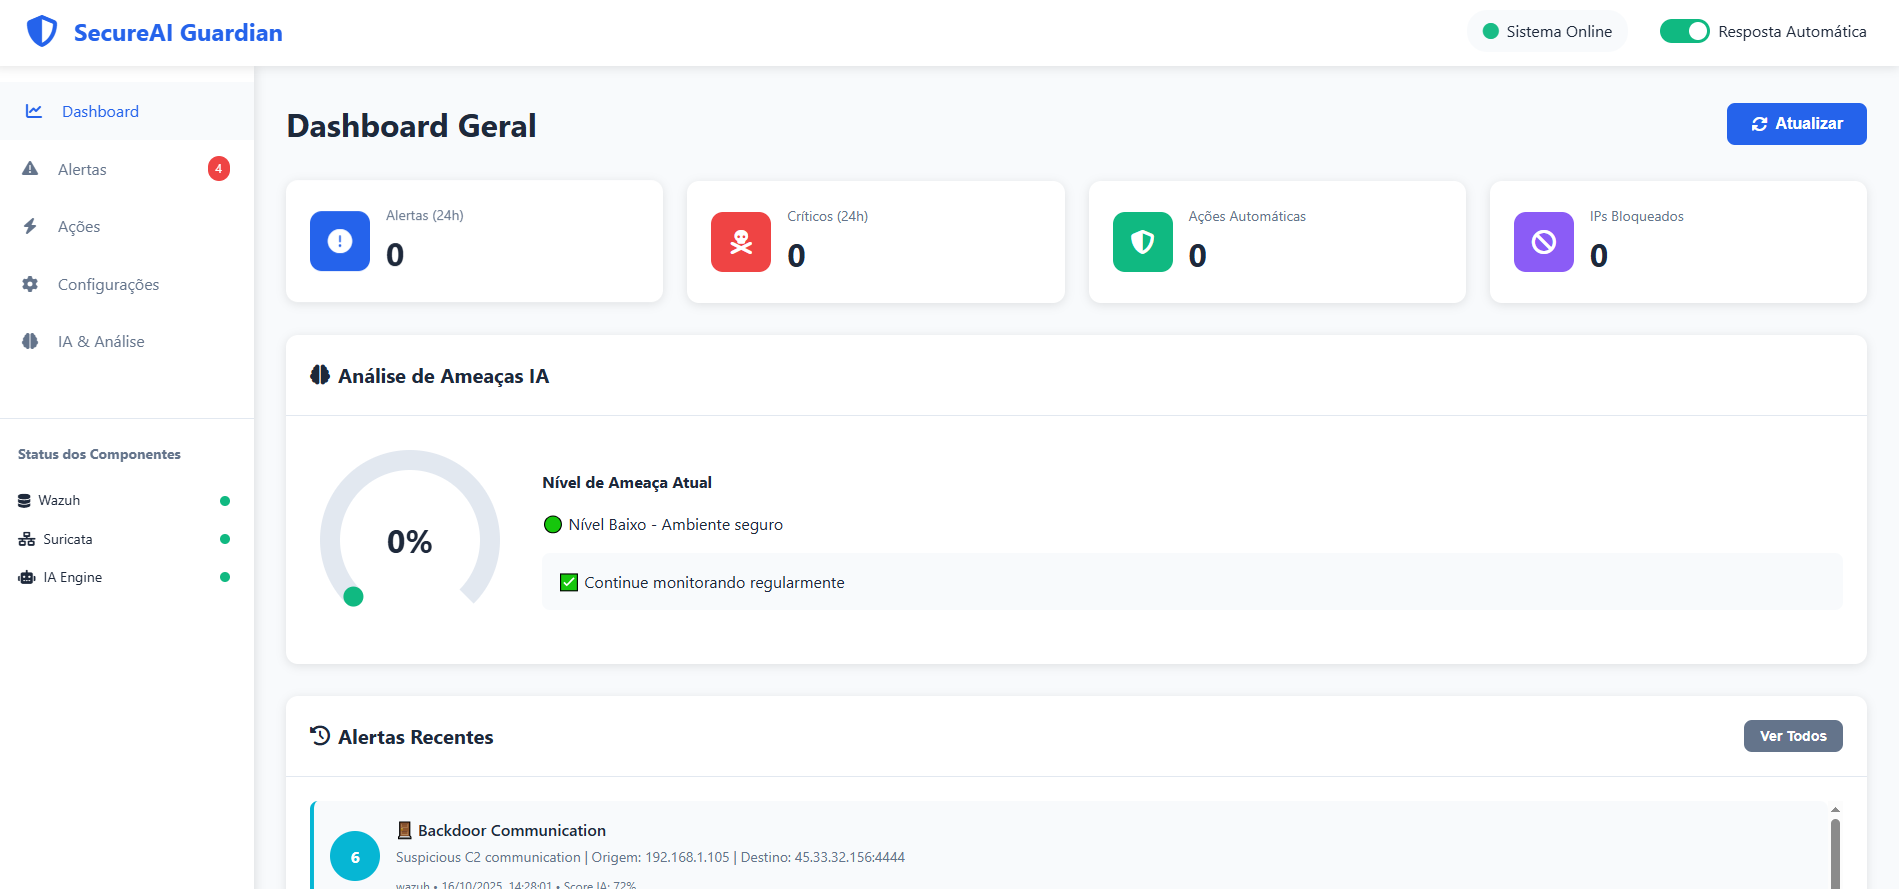1899x889 pixels.
Task: Click the 'Status dos Componentes' heading
Action: [x=99, y=454]
